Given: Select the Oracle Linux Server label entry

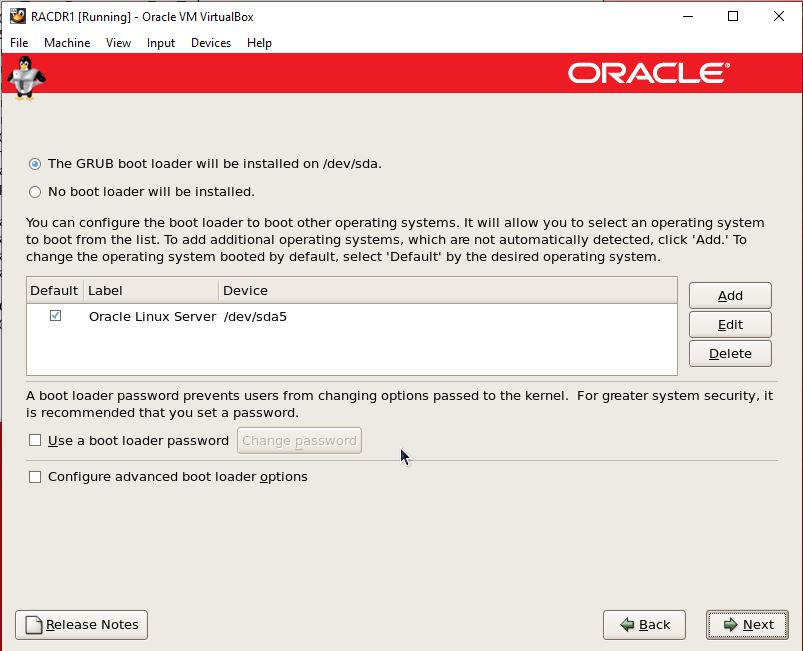Looking at the screenshot, I should [152, 317].
